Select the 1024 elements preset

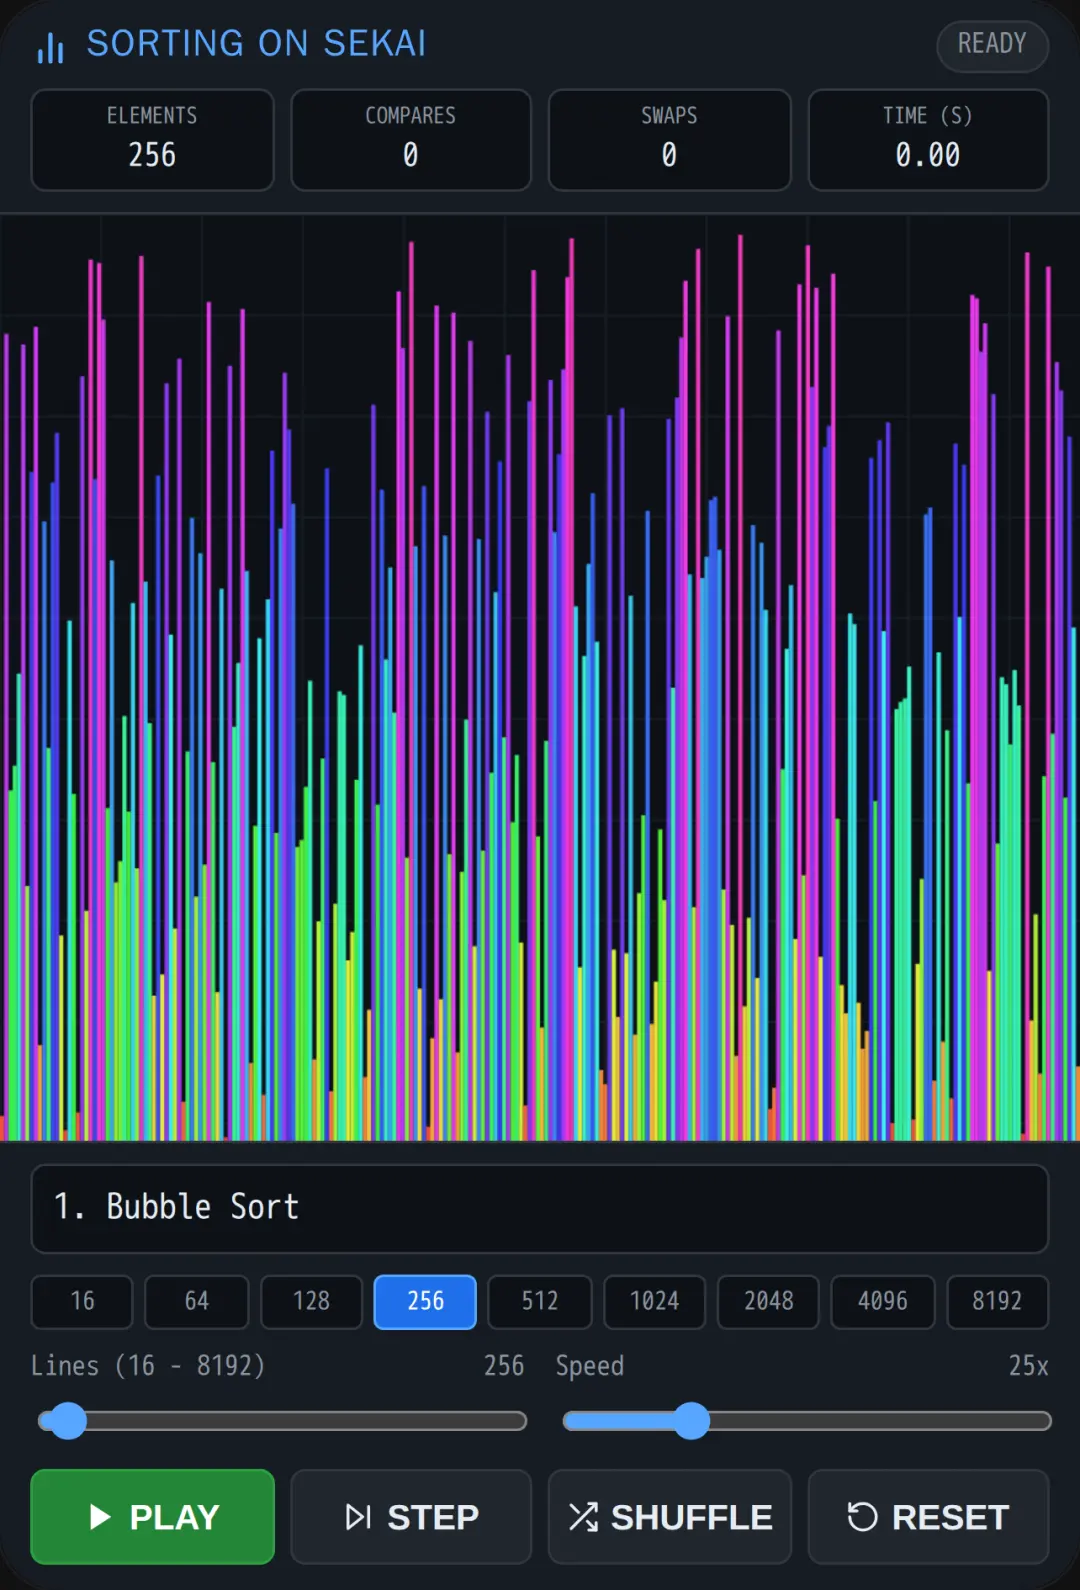pyautogui.click(x=654, y=1301)
